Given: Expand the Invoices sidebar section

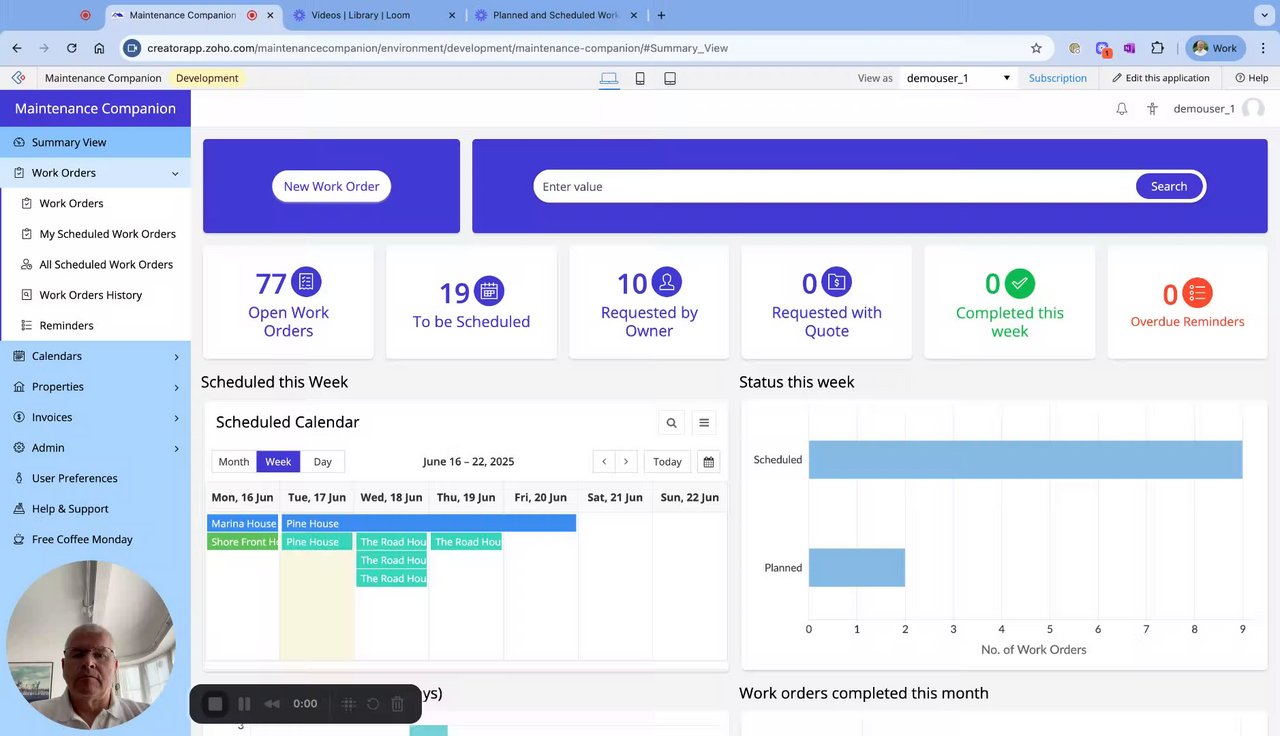Looking at the screenshot, I should click(176, 418).
